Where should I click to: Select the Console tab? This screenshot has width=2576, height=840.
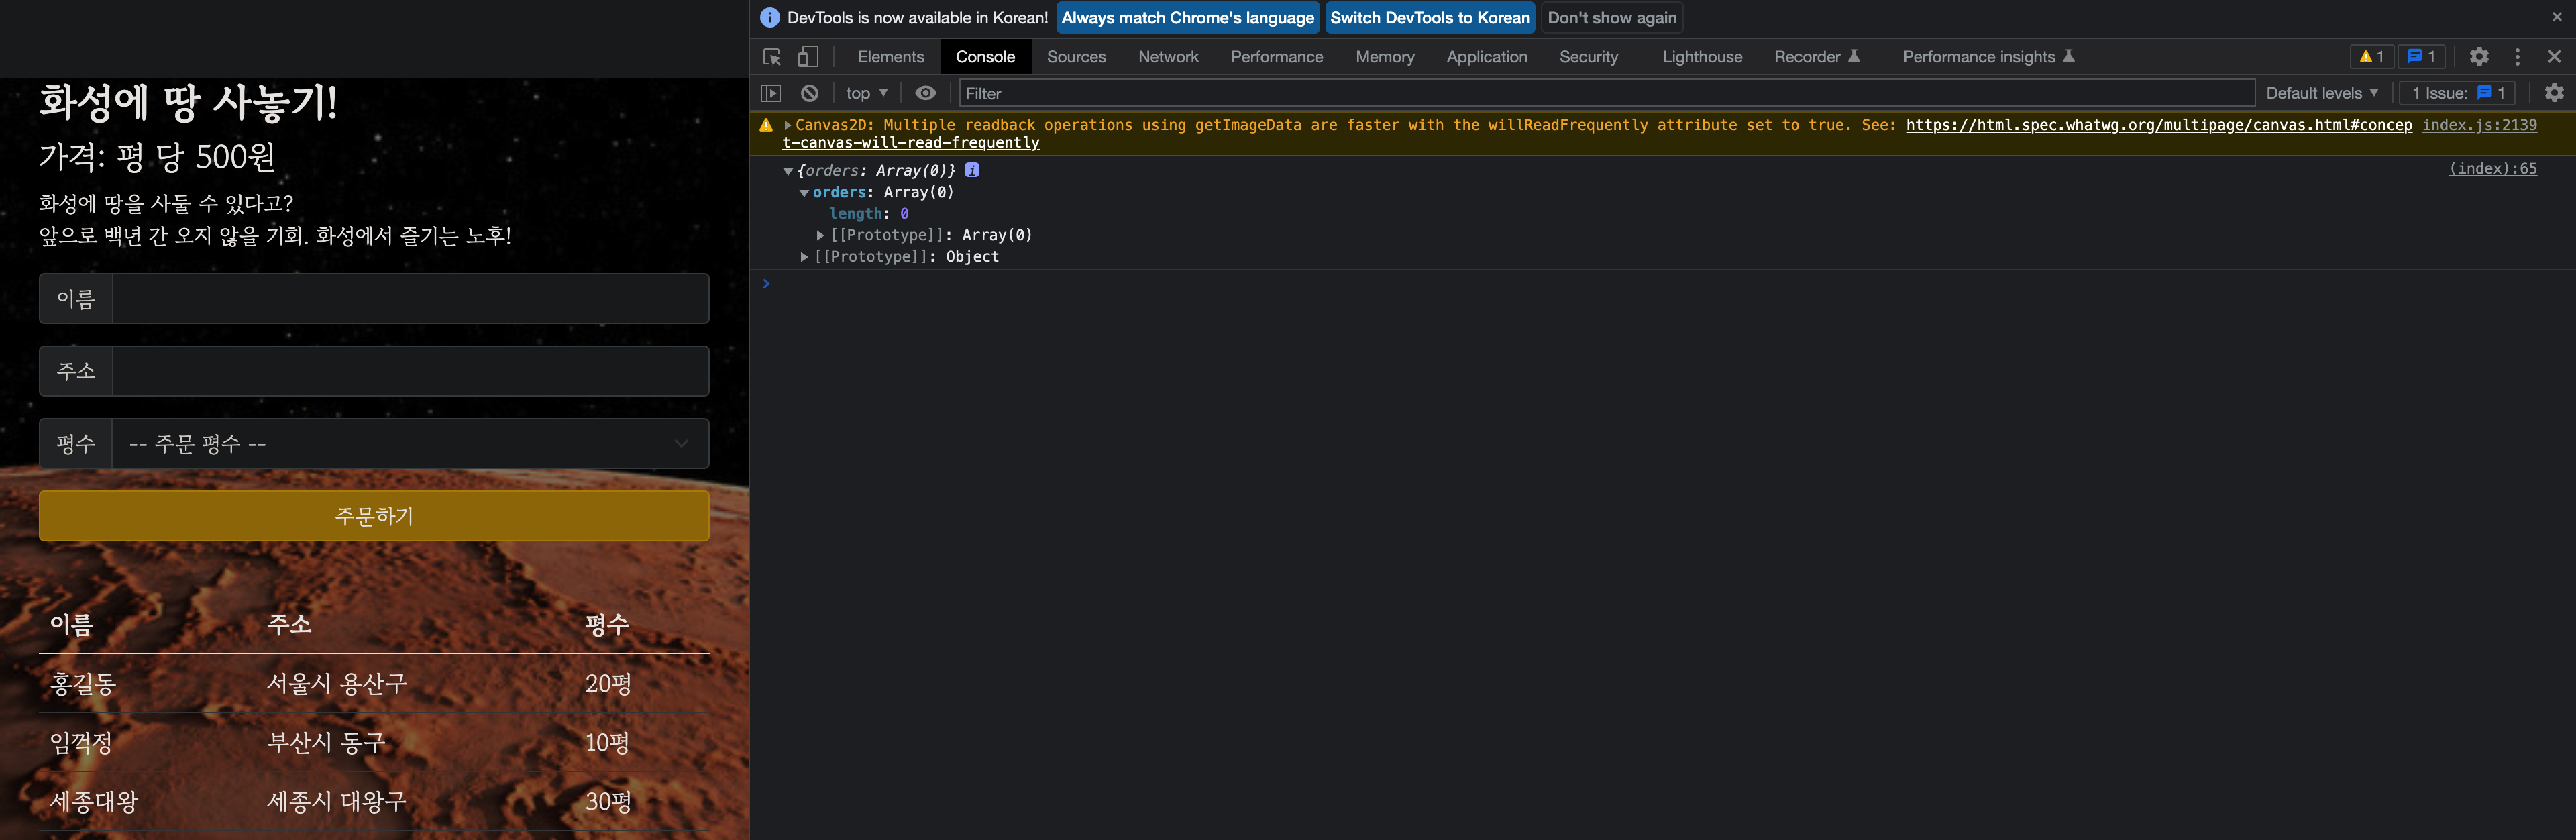click(x=985, y=57)
